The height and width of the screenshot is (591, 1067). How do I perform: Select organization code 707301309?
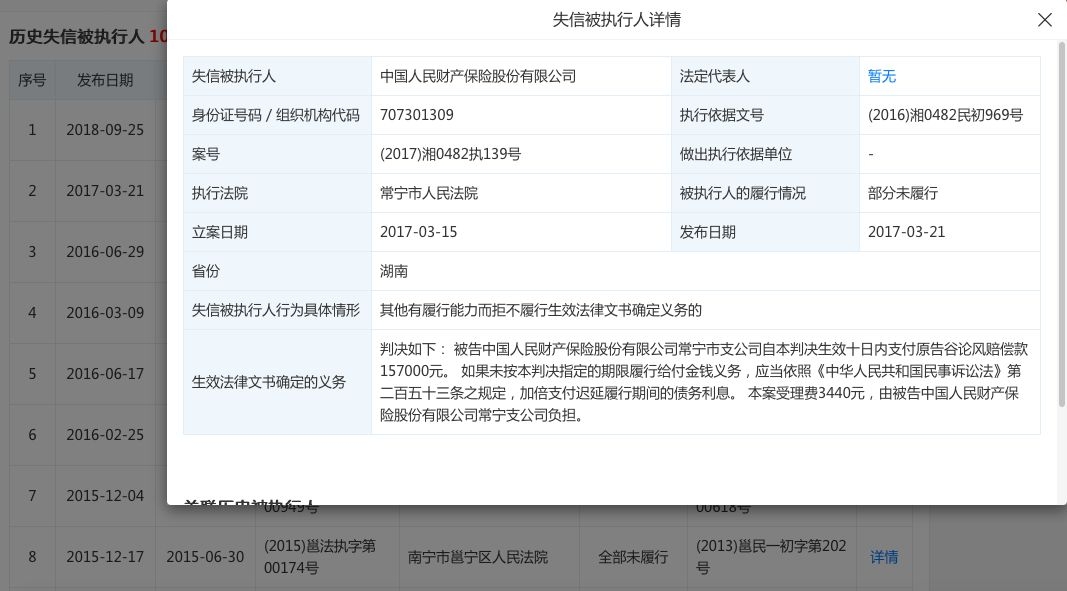416,115
